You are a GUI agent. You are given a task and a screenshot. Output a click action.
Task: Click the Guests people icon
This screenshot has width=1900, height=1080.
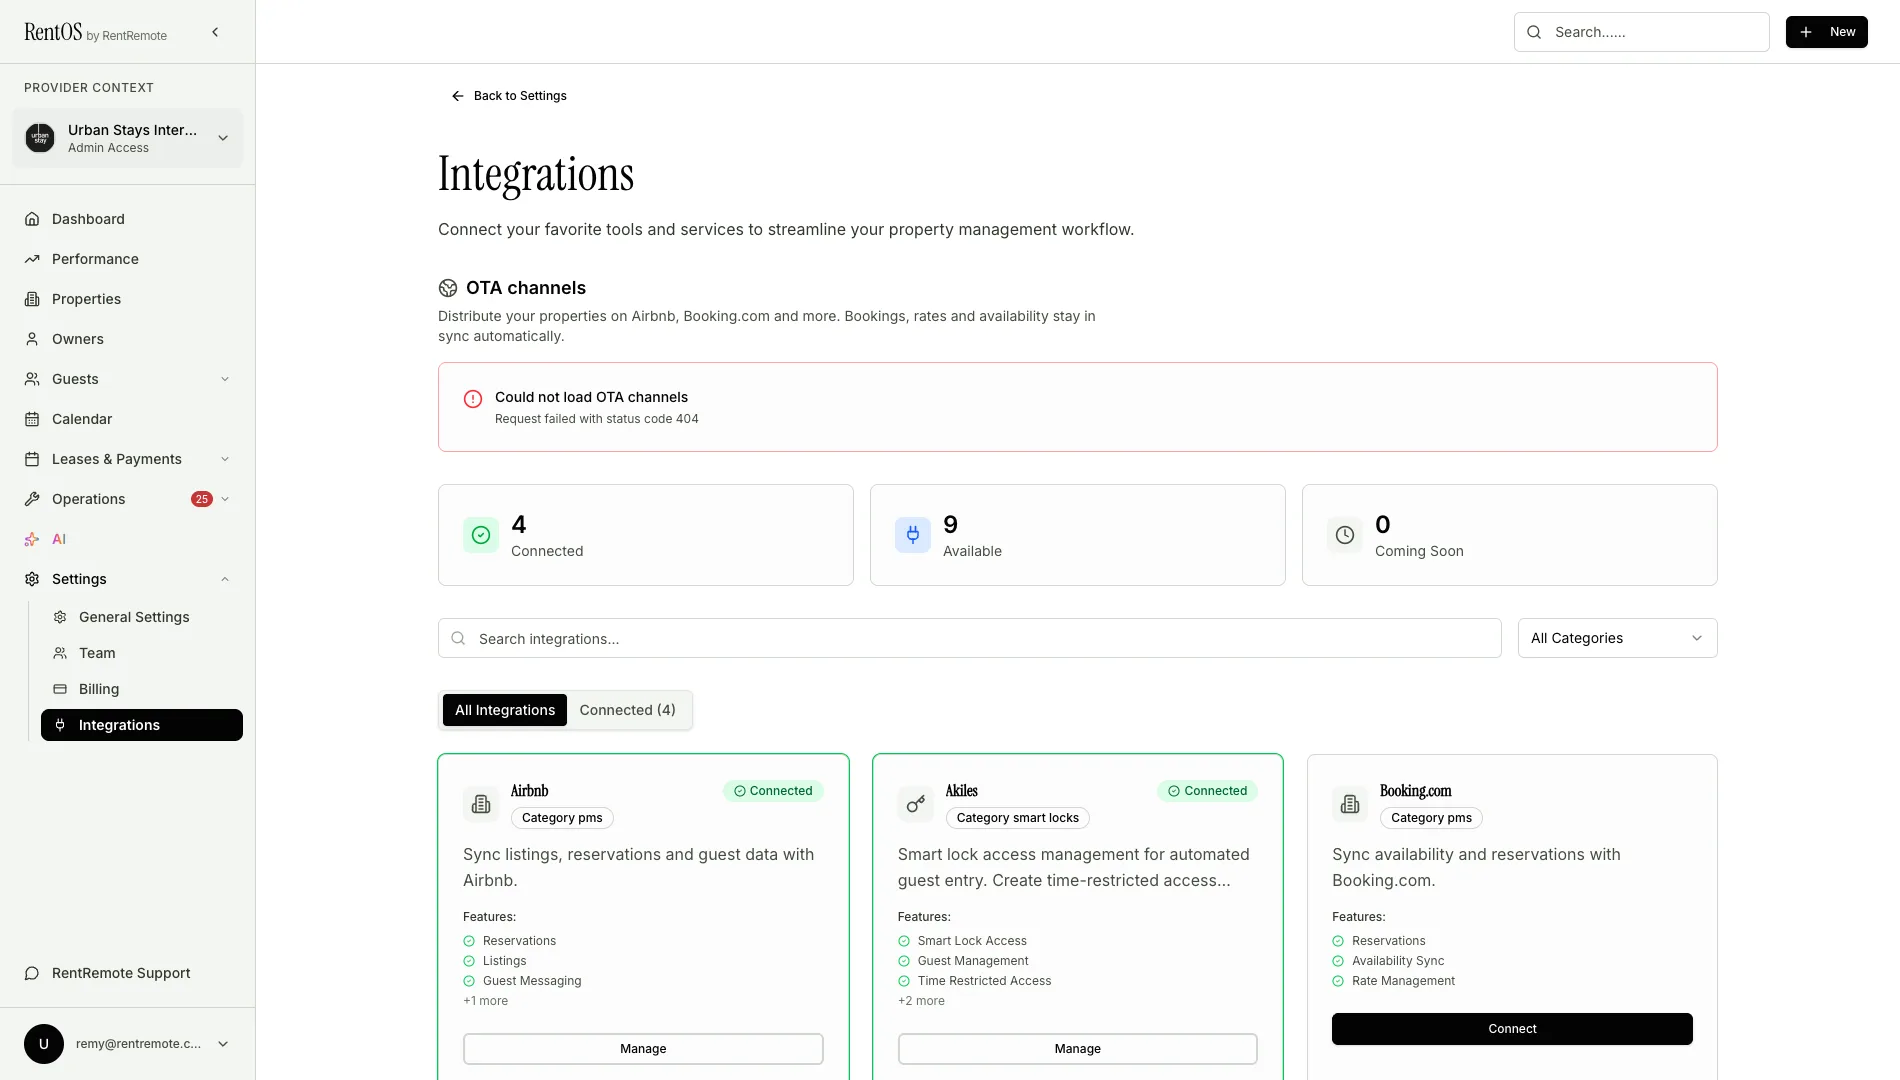pyautogui.click(x=32, y=379)
